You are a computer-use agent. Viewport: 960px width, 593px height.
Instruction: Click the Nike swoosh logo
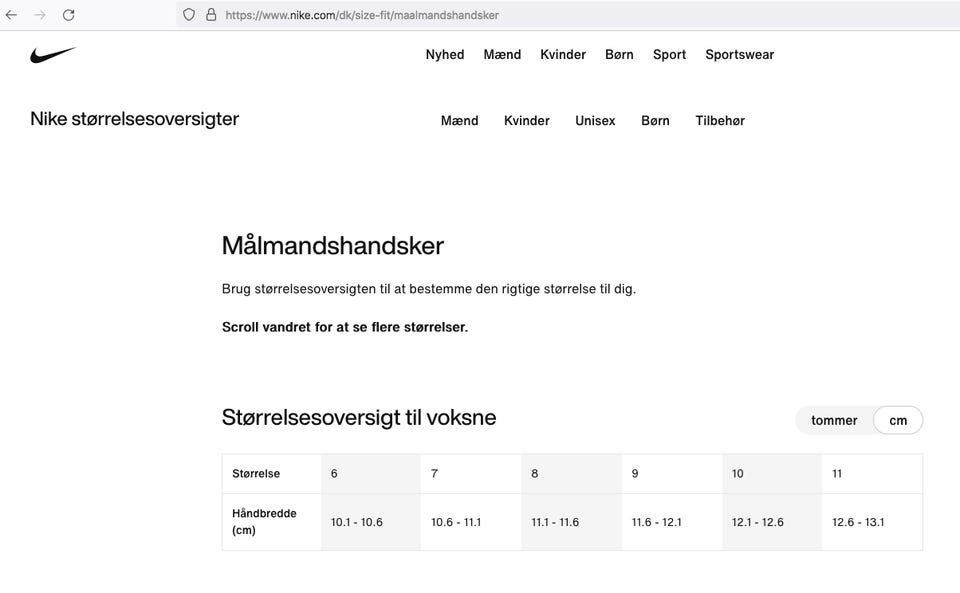pyautogui.click(x=53, y=55)
